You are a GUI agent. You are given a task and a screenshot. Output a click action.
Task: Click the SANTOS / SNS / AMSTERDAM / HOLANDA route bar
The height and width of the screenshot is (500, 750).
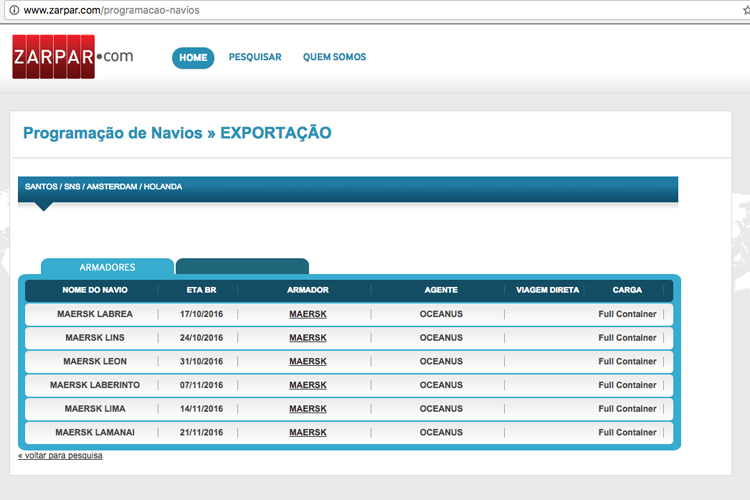(348, 189)
